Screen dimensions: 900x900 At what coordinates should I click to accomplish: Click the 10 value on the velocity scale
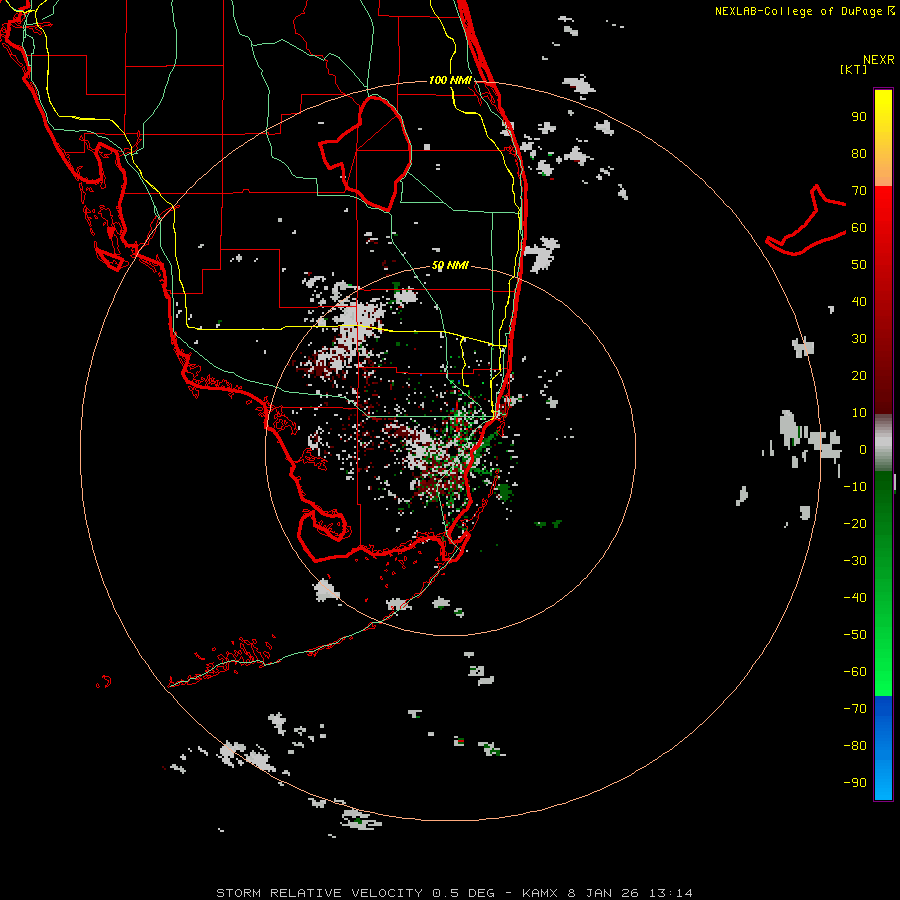pyautogui.click(x=859, y=413)
